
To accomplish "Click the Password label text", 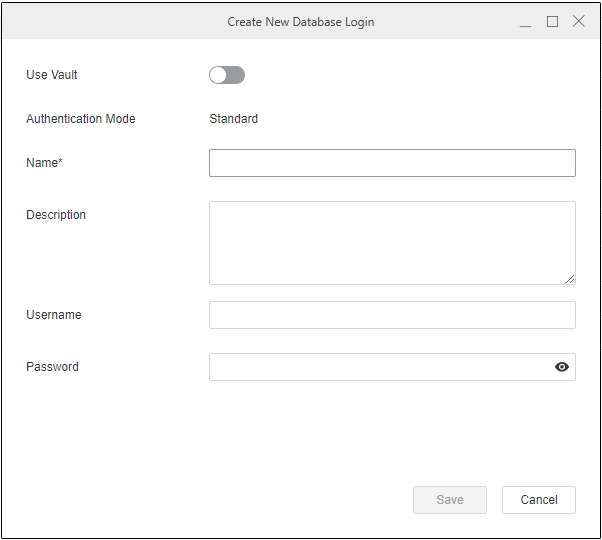I will [x=52, y=367].
